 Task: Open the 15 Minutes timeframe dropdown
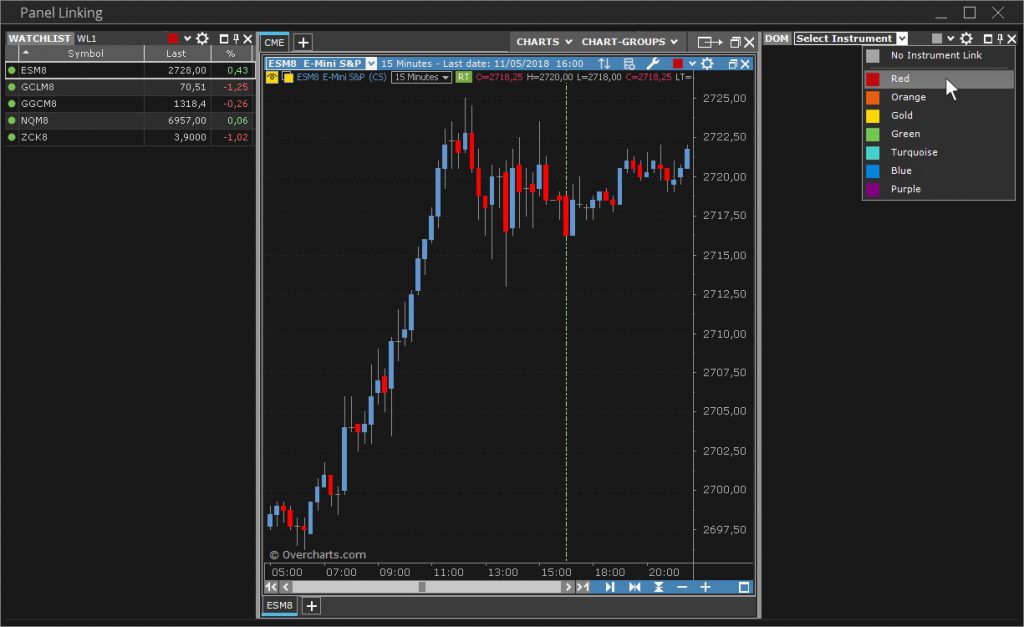tap(421, 77)
